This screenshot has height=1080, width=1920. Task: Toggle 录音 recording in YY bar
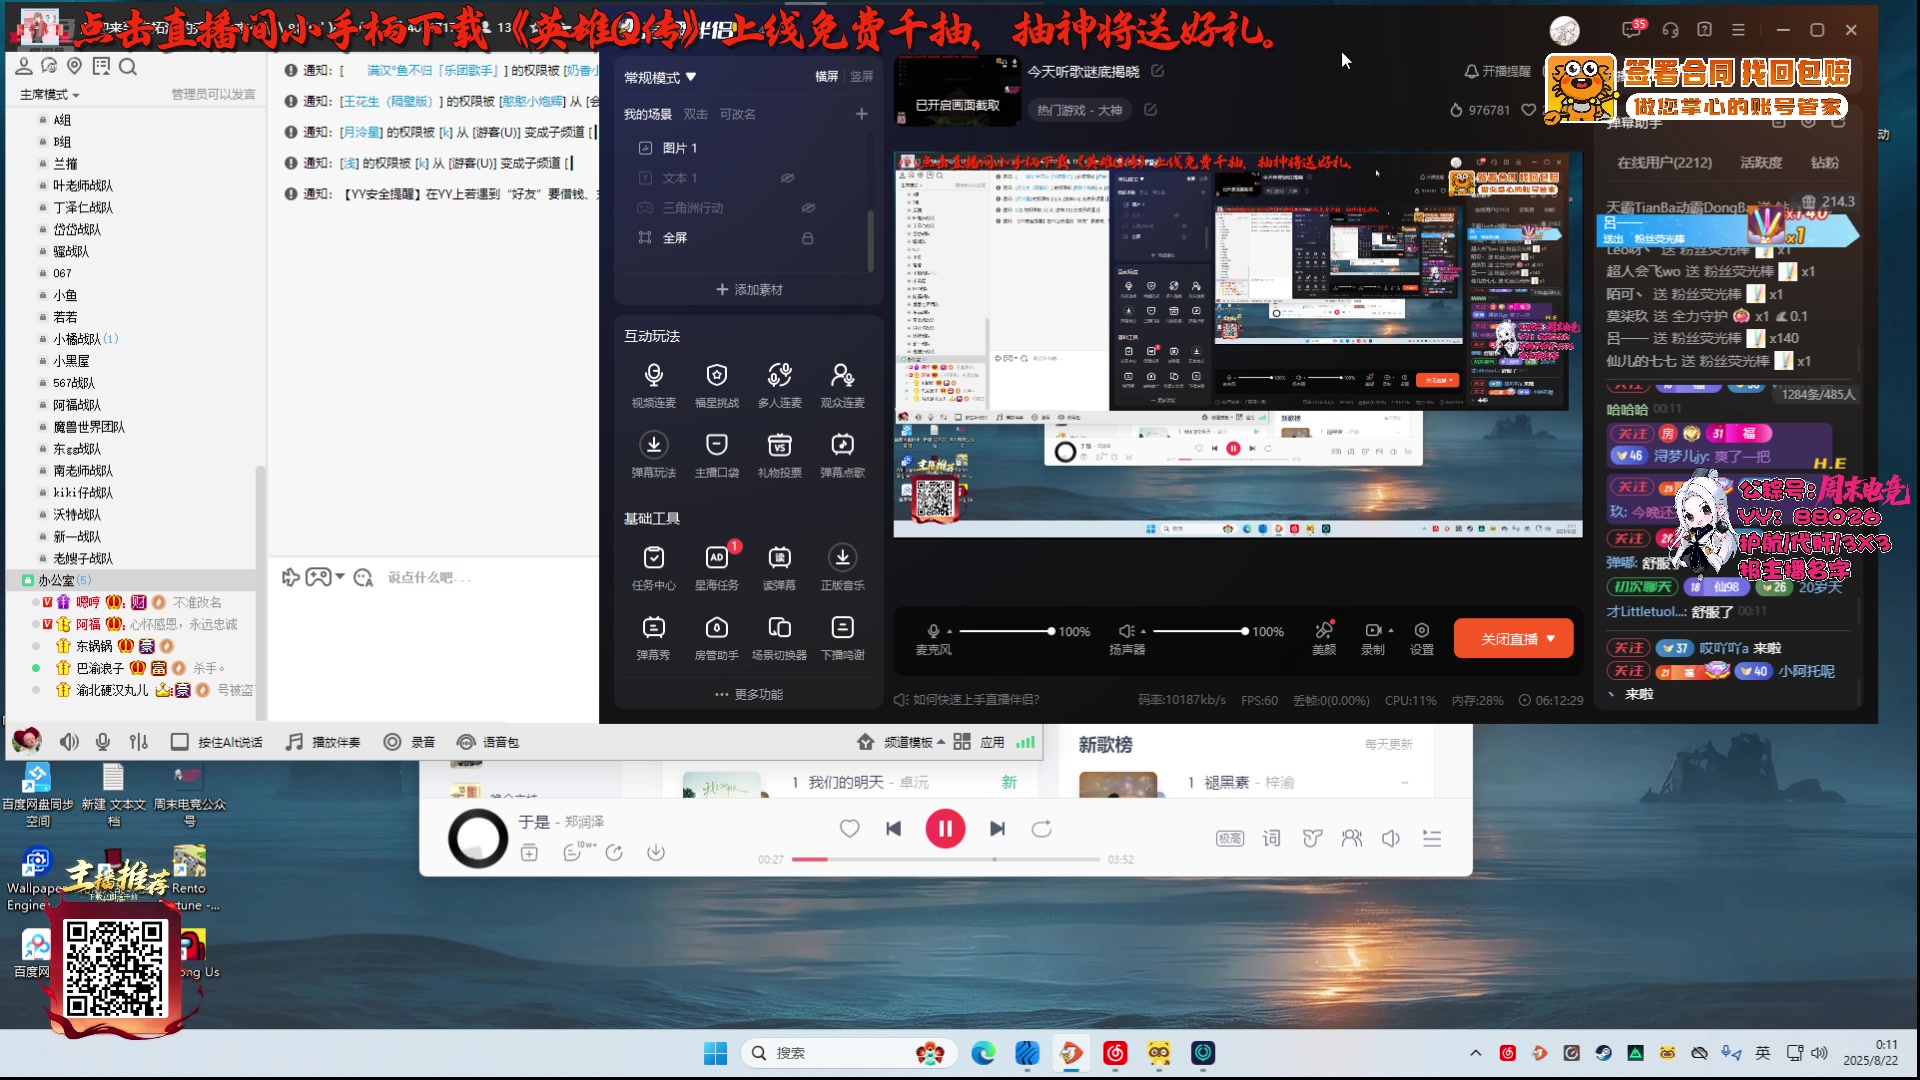[410, 742]
